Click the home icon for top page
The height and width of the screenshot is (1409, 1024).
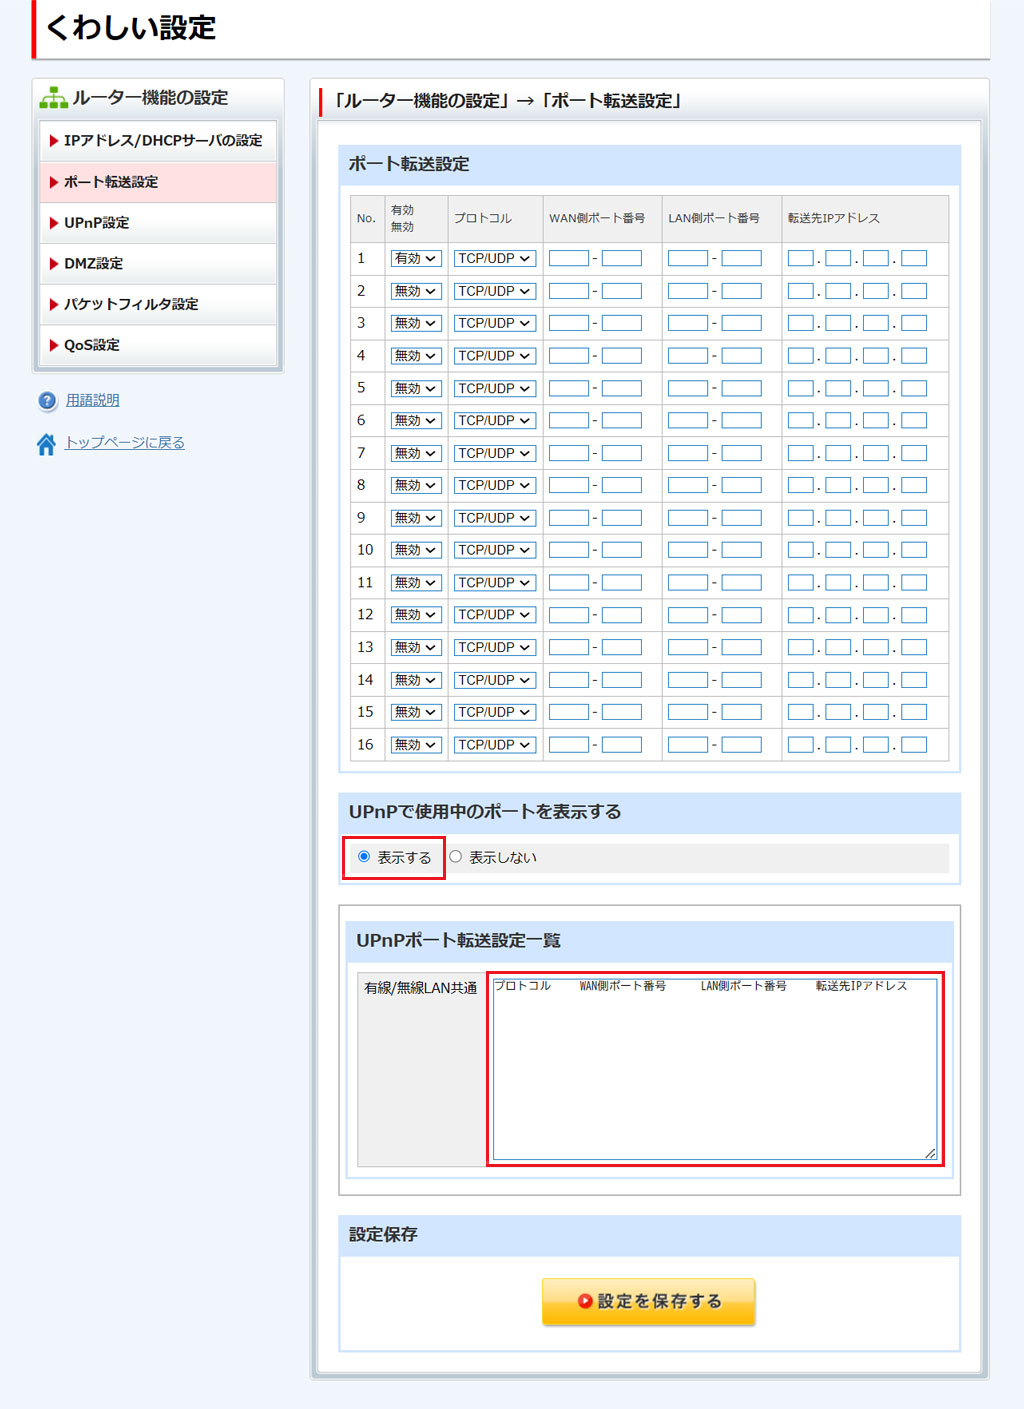tap(46, 444)
